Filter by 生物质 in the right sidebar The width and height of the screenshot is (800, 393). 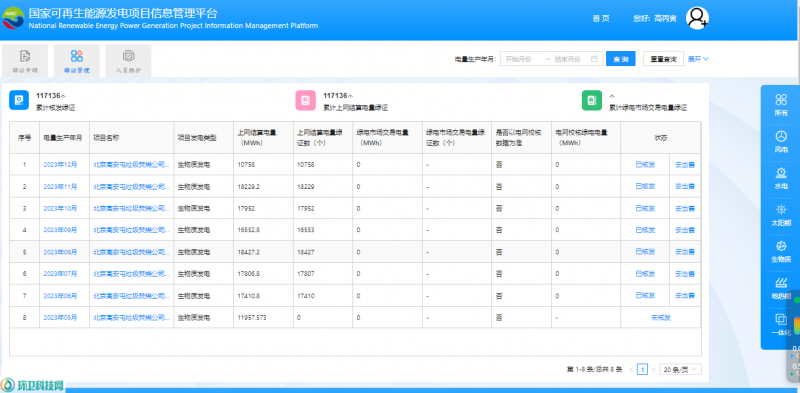click(x=781, y=252)
